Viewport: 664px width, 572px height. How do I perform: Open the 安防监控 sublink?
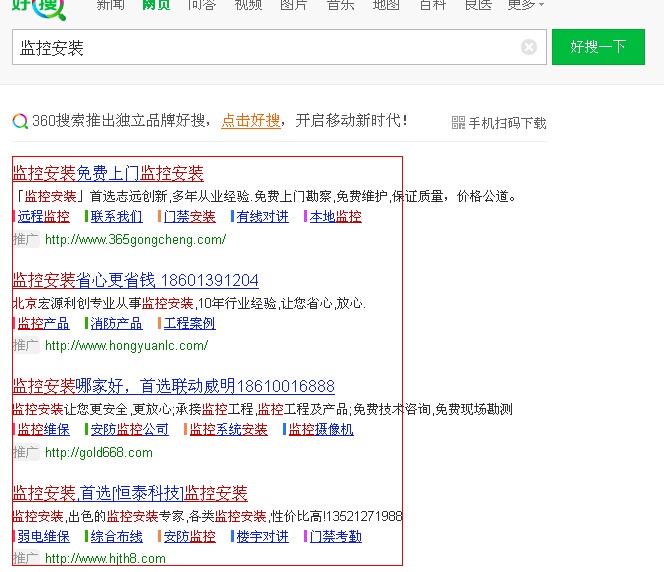[189, 537]
